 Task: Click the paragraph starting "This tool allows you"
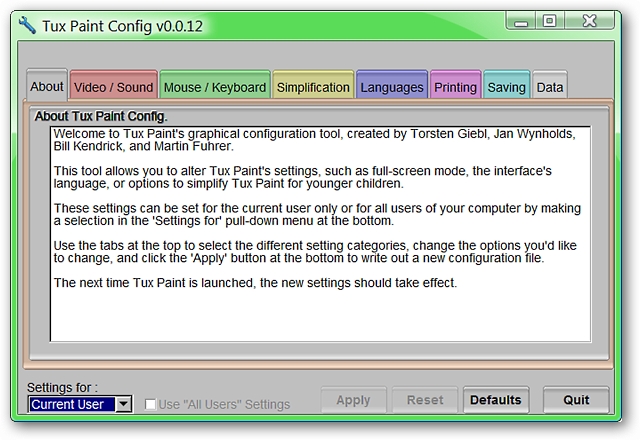[302, 177]
